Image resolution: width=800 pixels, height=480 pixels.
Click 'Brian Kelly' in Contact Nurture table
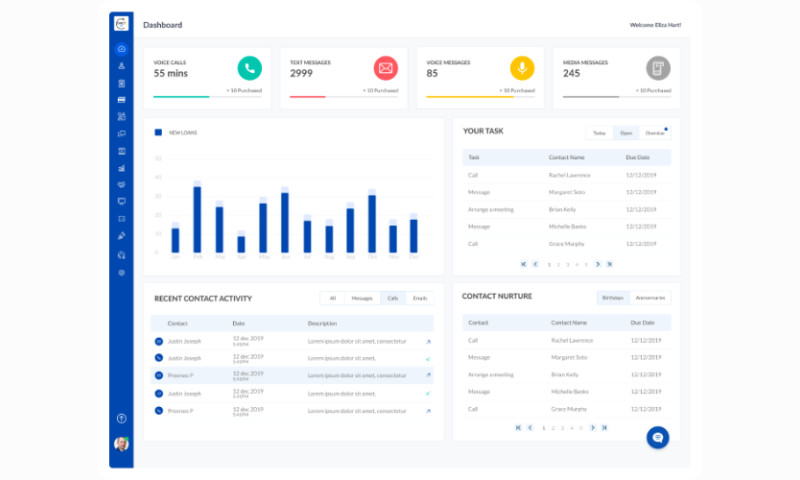(x=565, y=375)
